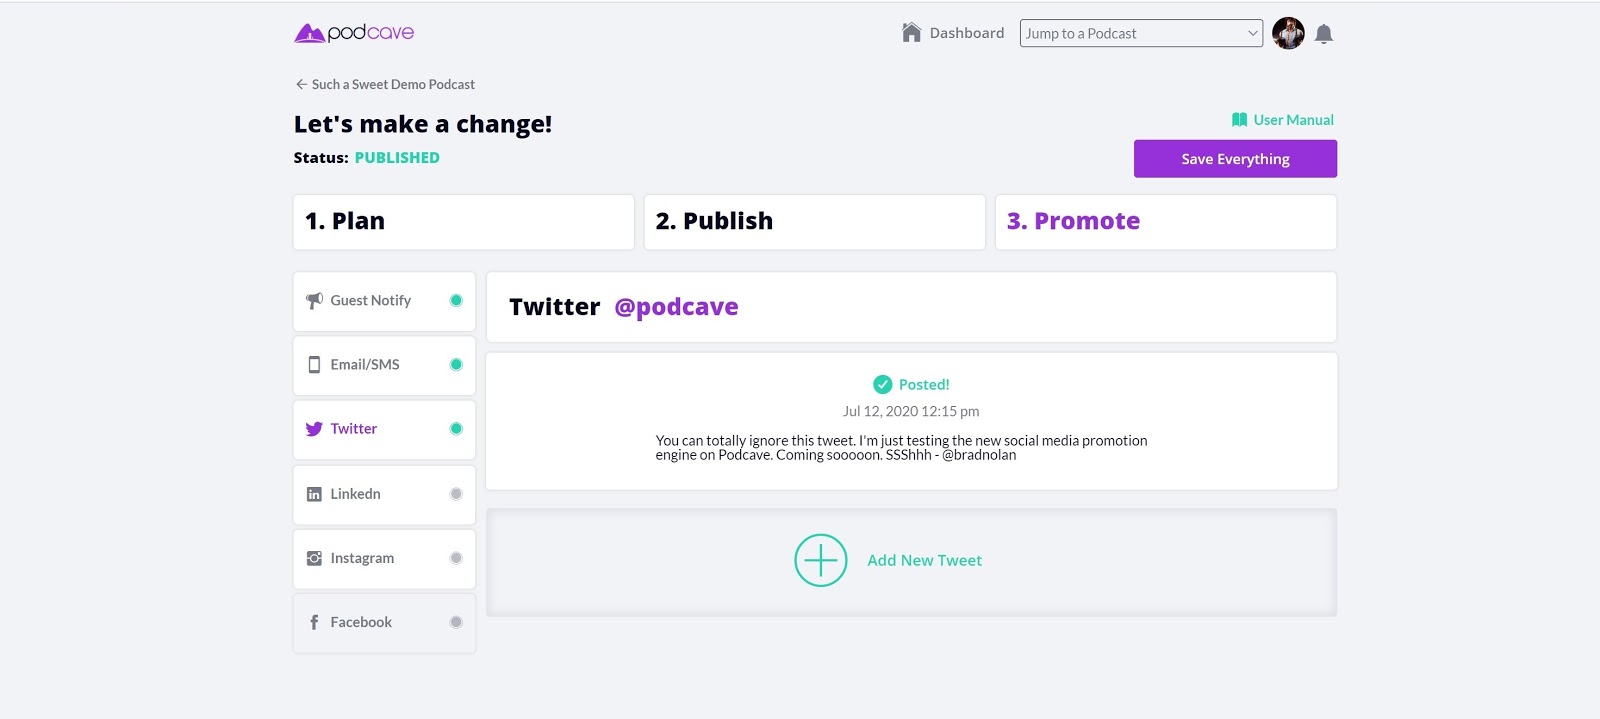1600x719 pixels.
Task: Expand the Jump to a Podcast dropdown
Action: (x=1141, y=33)
